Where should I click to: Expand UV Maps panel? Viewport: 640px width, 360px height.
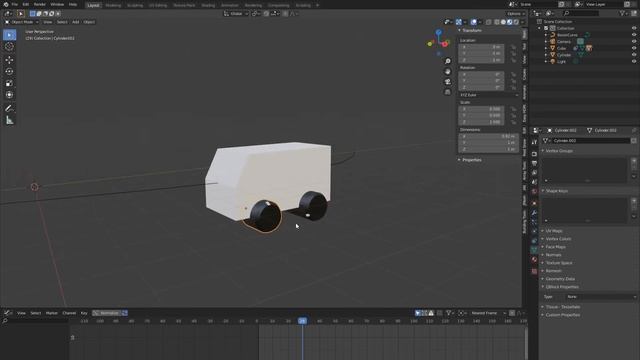(553, 231)
